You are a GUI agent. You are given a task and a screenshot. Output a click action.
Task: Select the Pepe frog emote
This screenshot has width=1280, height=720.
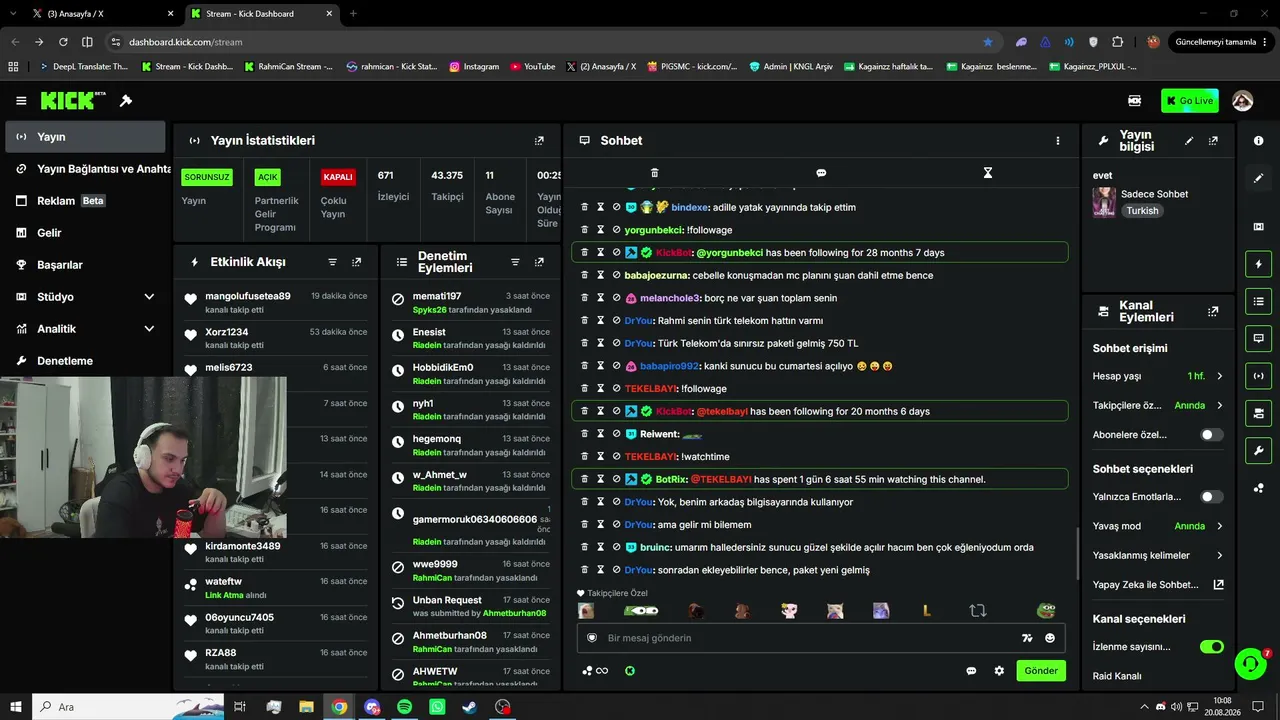1046,611
